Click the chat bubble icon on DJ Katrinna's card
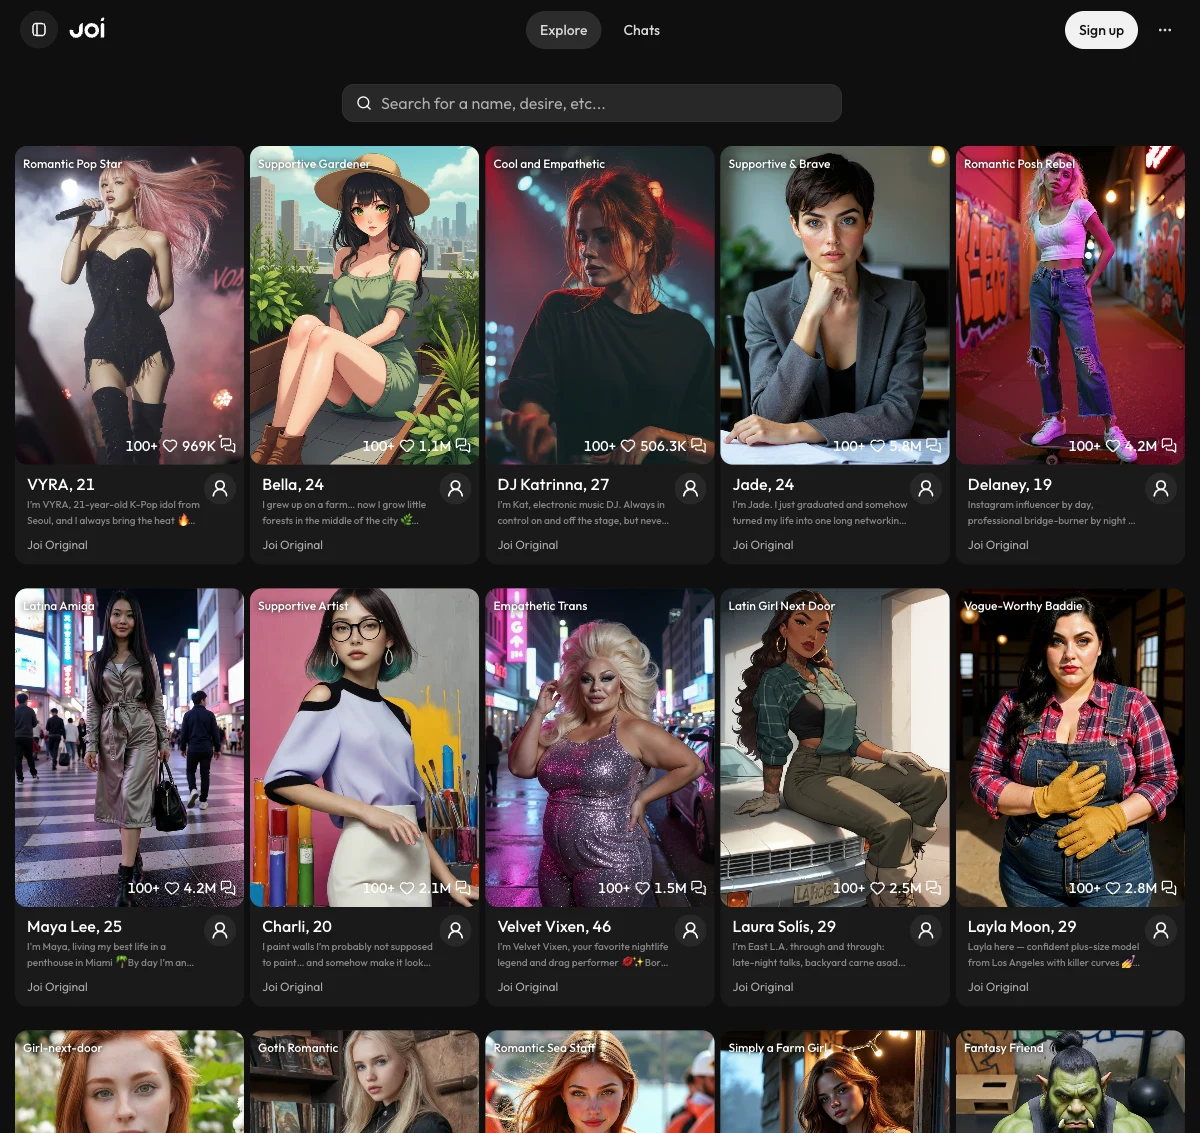The width and height of the screenshot is (1200, 1133). click(x=698, y=445)
